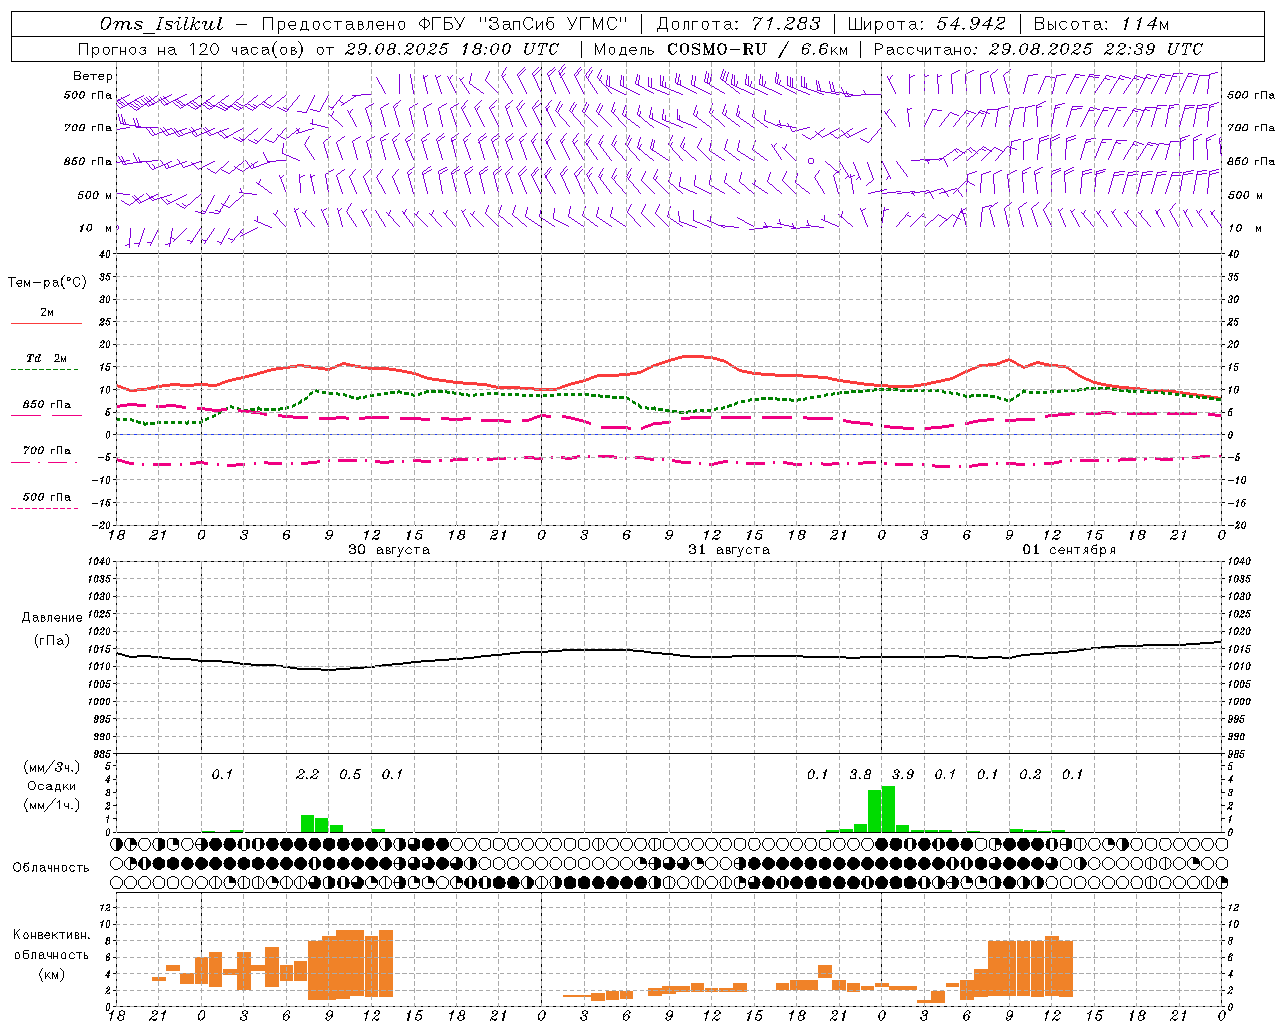Click the 700 гПа temperature legend entry
Screen dimensions: 1280x1024
[x=47, y=451]
